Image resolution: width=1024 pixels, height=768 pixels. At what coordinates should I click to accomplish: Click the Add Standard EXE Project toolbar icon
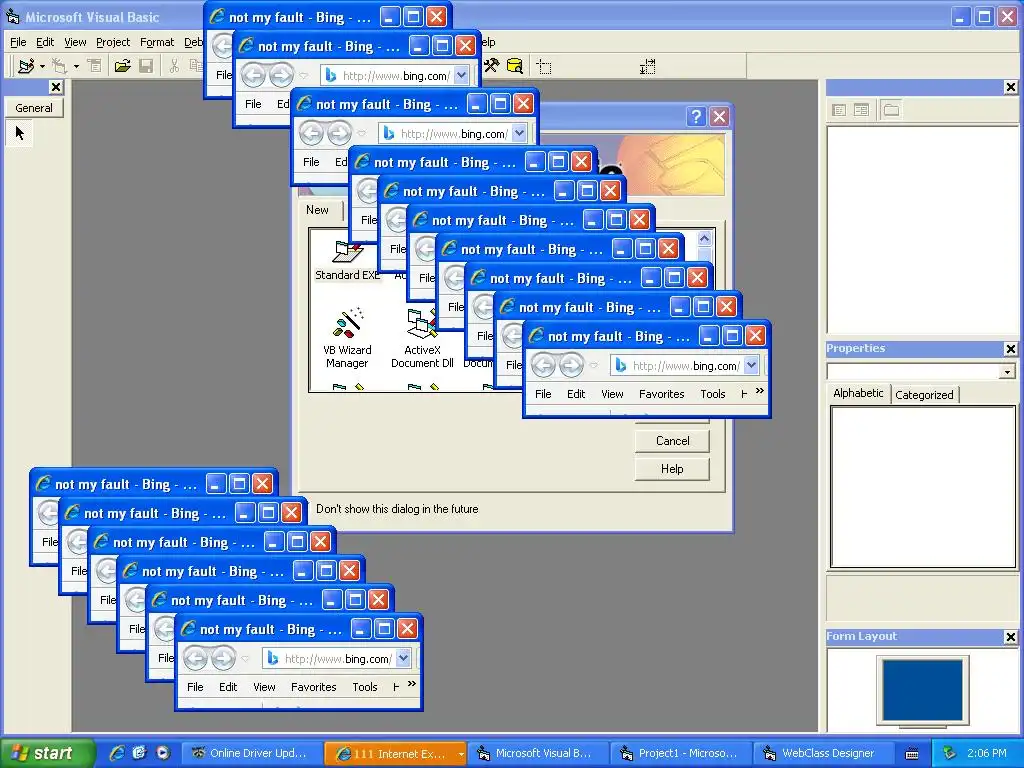[x=26, y=66]
